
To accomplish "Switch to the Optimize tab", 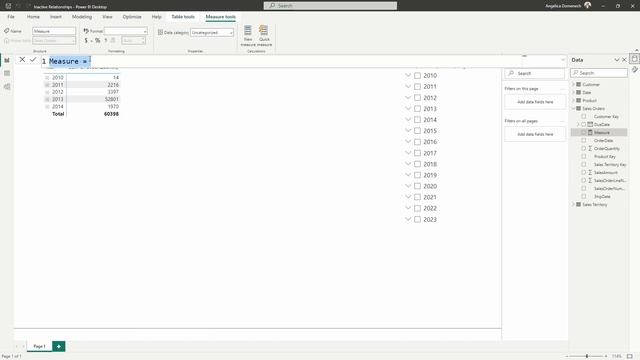I will [132, 17].
